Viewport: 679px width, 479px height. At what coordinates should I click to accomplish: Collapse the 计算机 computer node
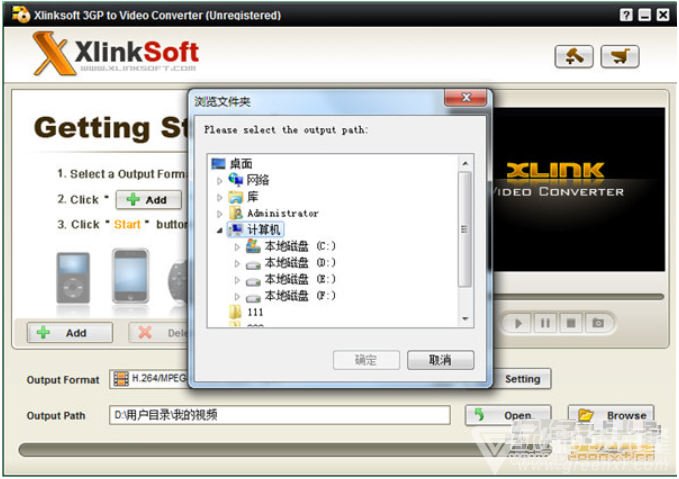tap(220, 230)
